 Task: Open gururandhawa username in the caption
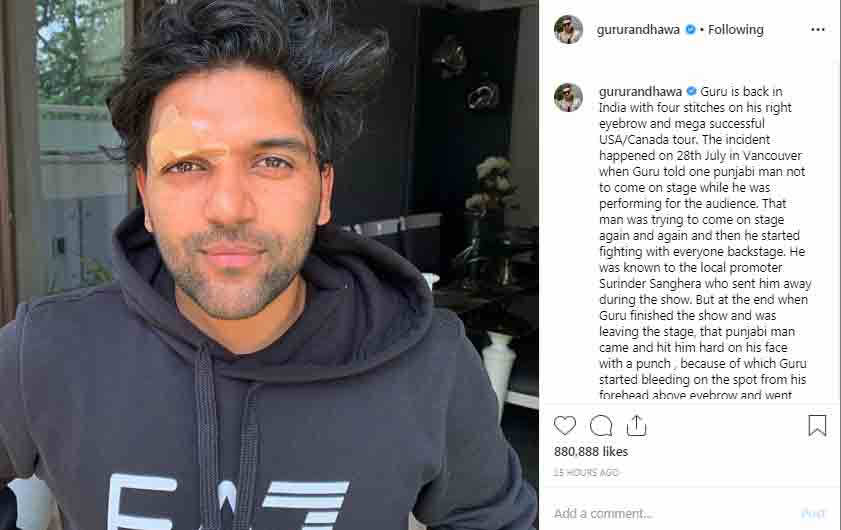[x=640, y=92]
